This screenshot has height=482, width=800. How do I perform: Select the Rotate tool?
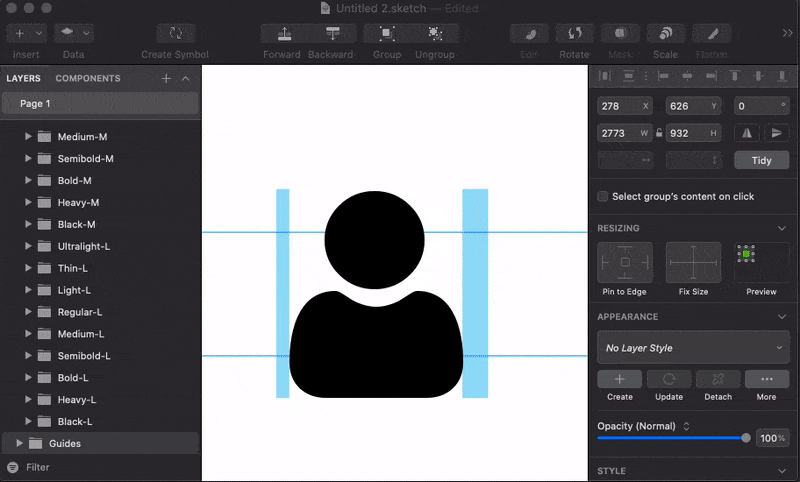coord(574,34)
